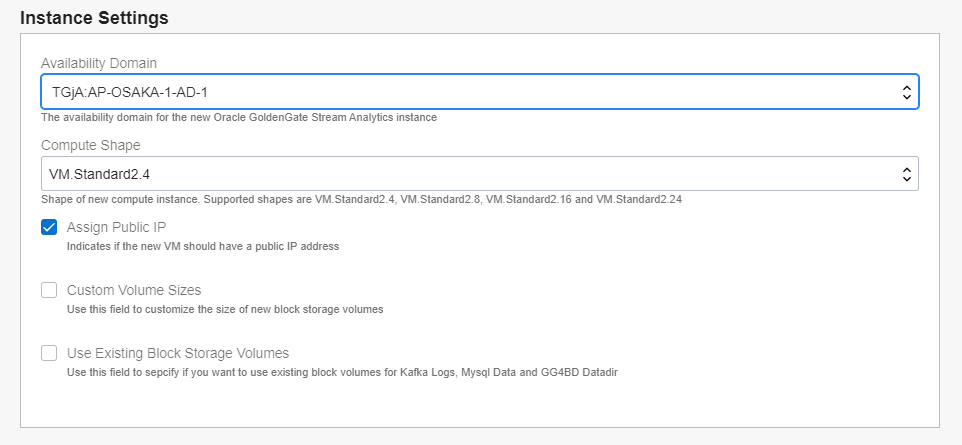The image size is (962, 445).
Task: Click the Instance Settings heading
Action: click(94, 18)
